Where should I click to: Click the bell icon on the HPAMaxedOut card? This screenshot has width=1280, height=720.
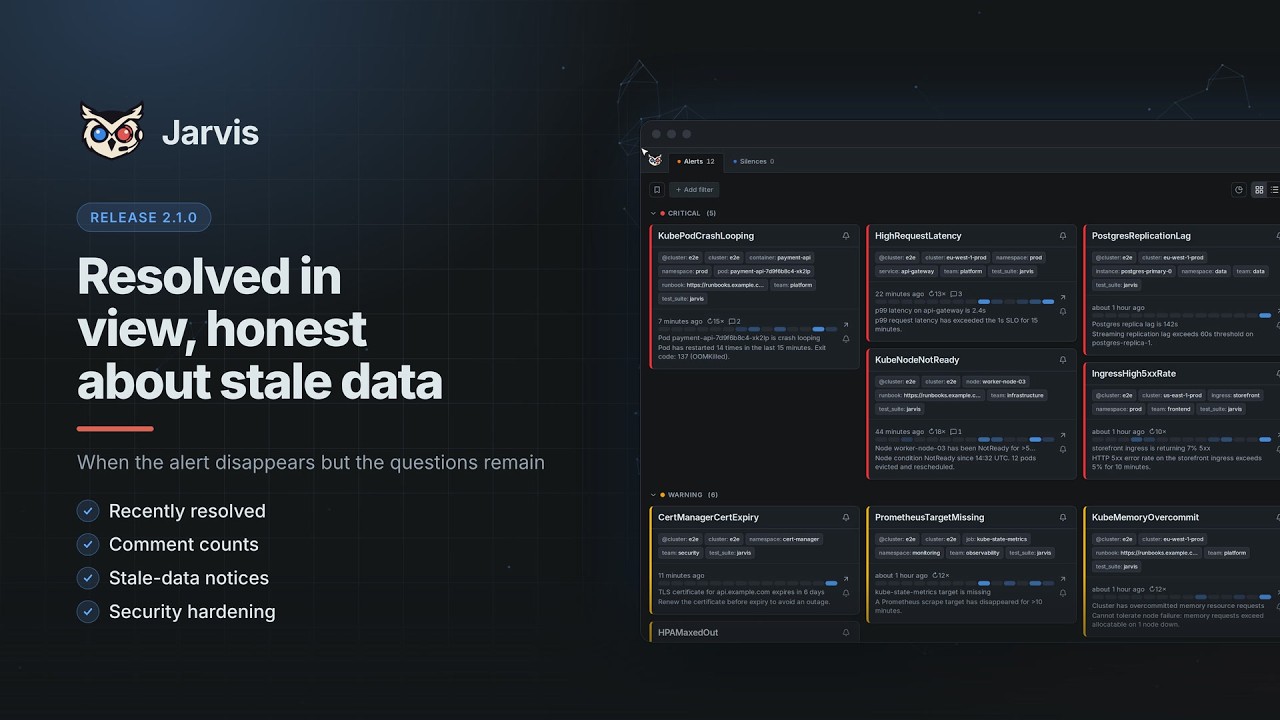click(846, 633)
